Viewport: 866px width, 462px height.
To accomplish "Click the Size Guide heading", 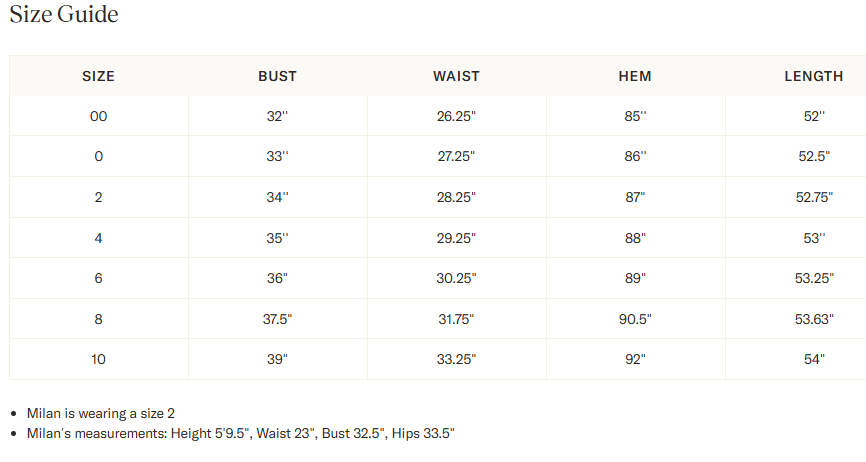I will tap(64, 14).
